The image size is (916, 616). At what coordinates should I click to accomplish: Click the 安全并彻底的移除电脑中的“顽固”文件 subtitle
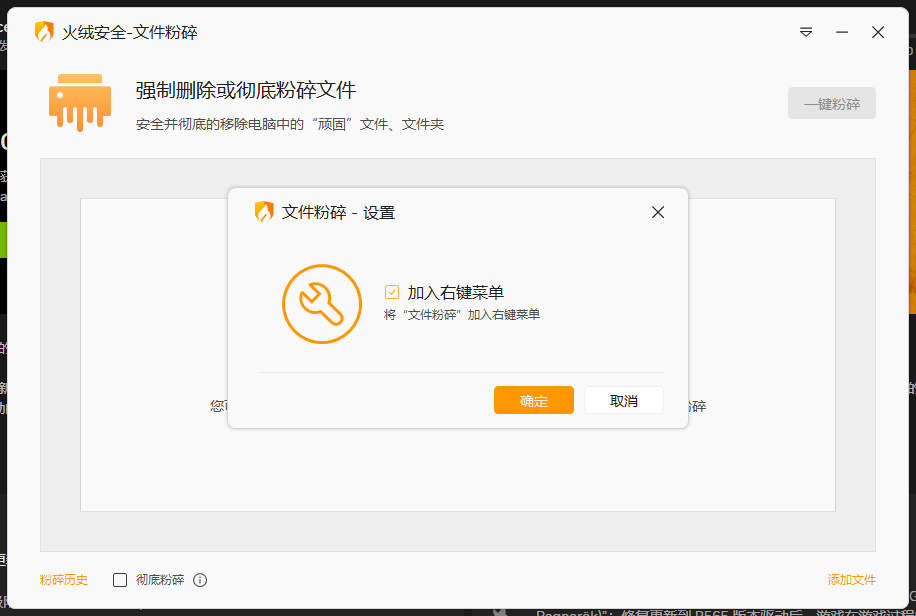click(x=290, y=124)
